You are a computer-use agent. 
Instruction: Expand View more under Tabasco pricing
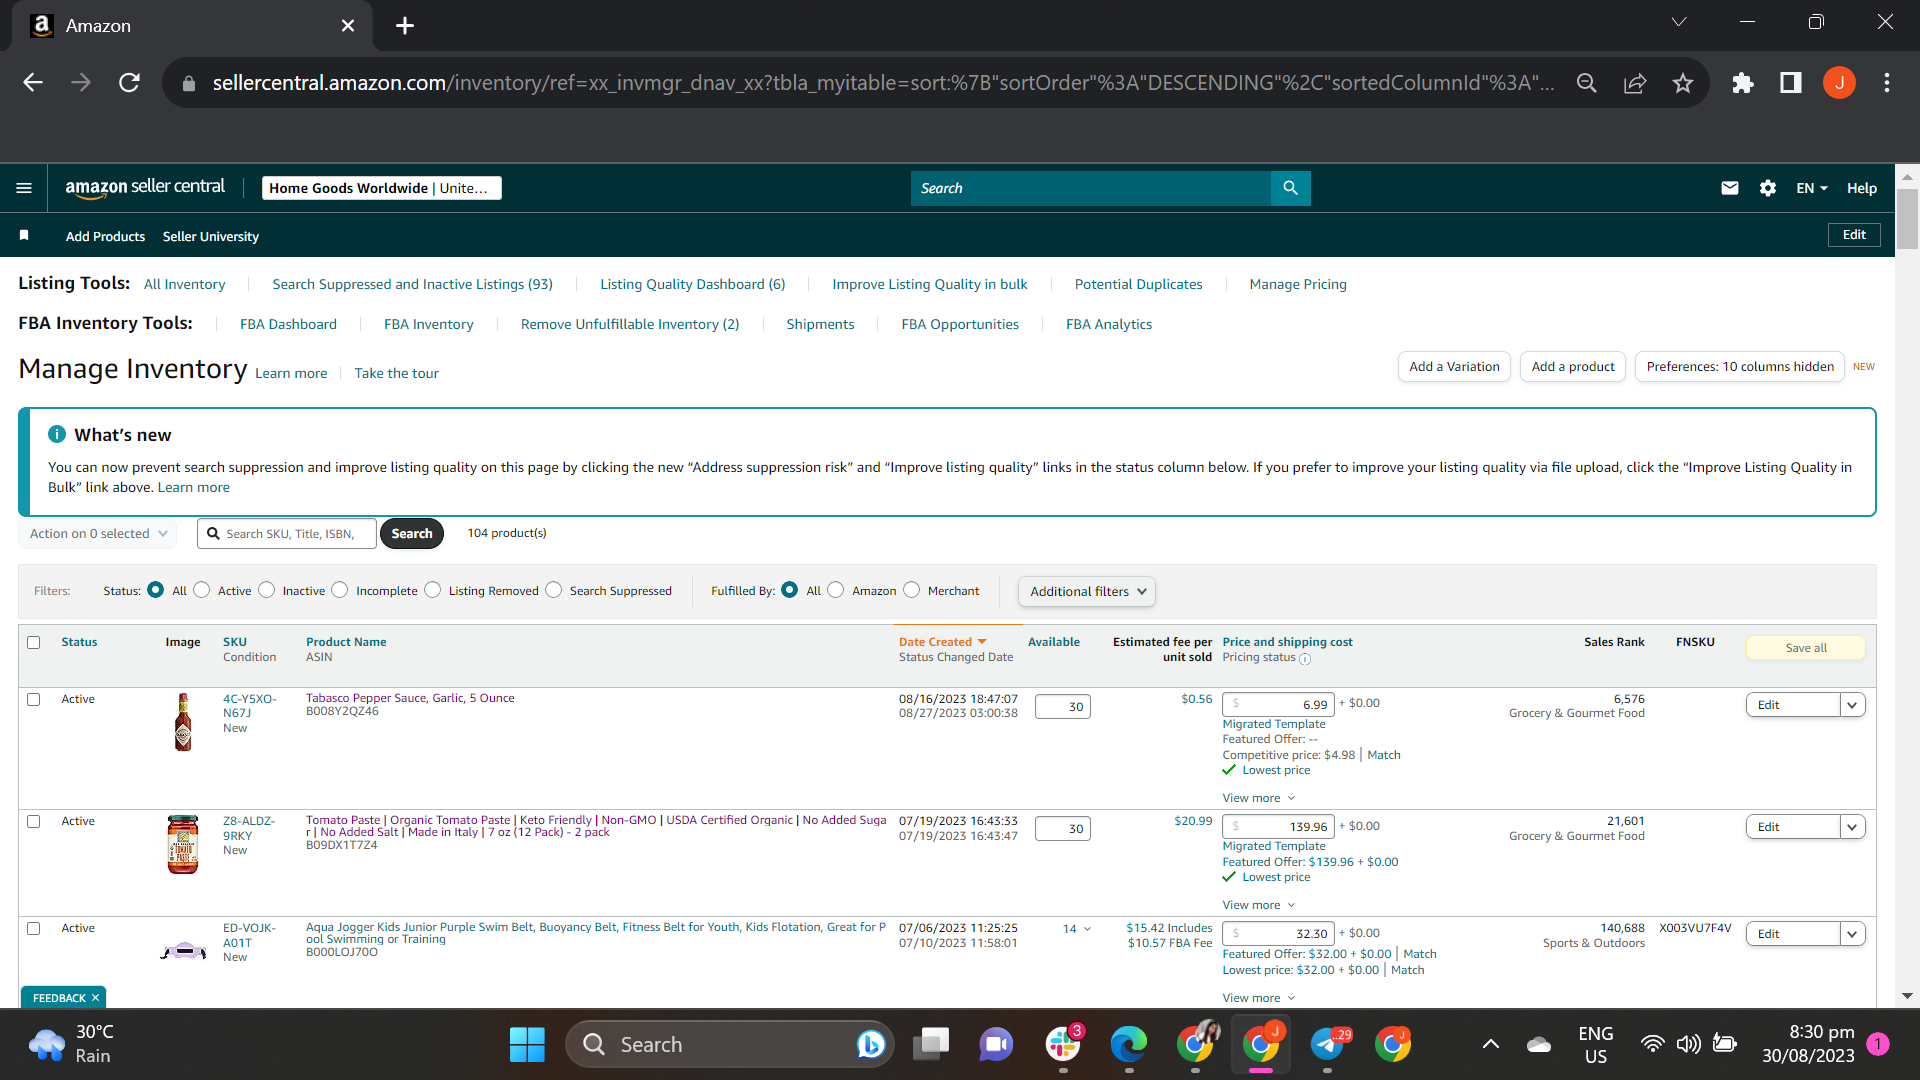click(1259, 798)
